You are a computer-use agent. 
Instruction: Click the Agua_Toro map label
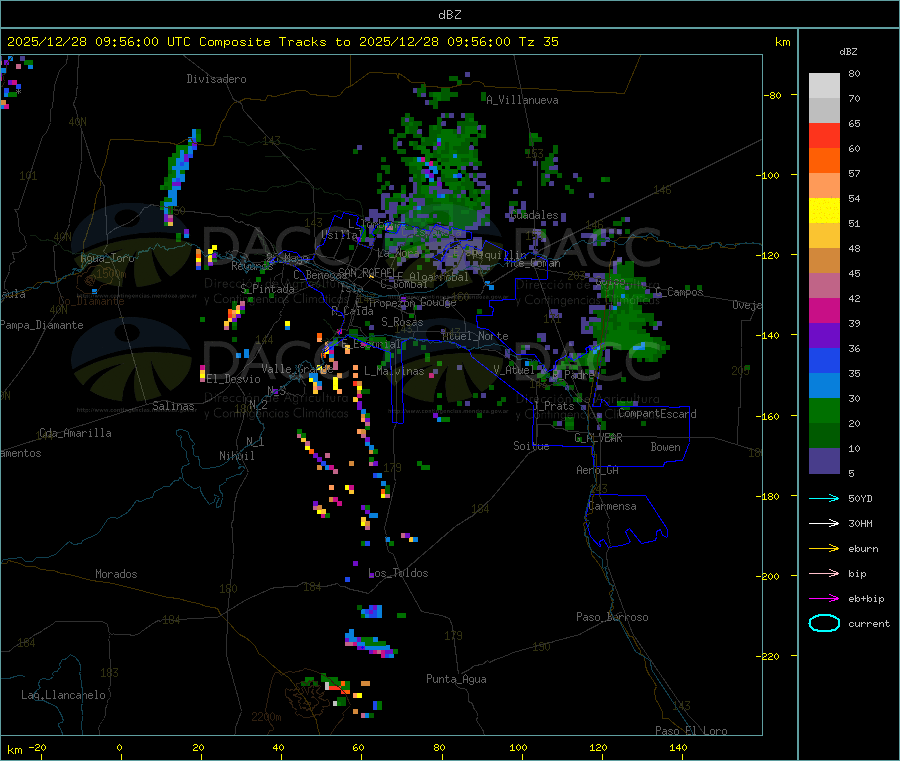(107, 258)
